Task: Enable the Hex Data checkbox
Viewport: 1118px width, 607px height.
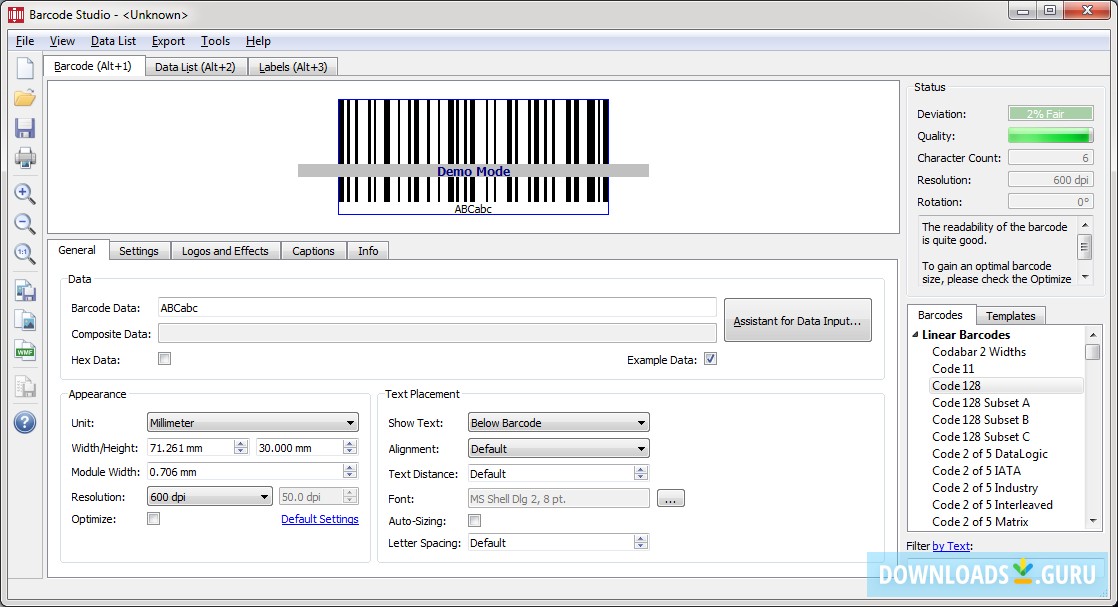Action: pos(164,359)
